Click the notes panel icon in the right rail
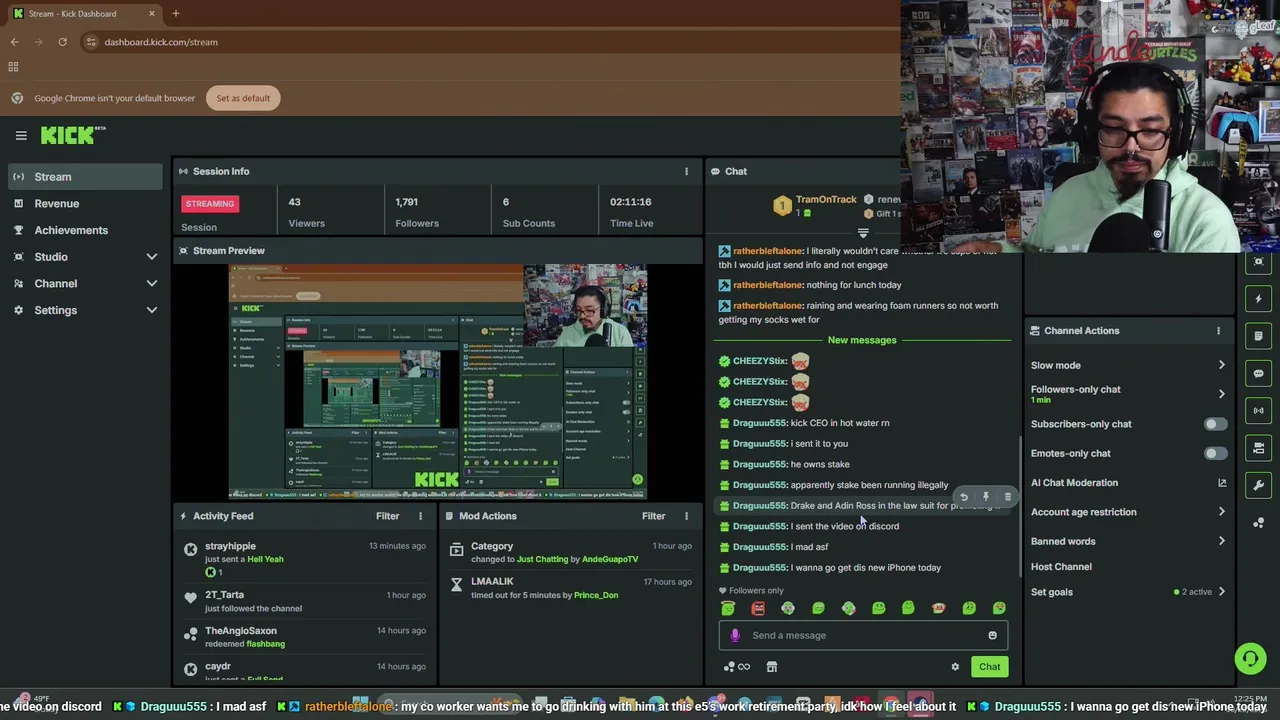The image size is (1280, 720). click(1259, 336)
